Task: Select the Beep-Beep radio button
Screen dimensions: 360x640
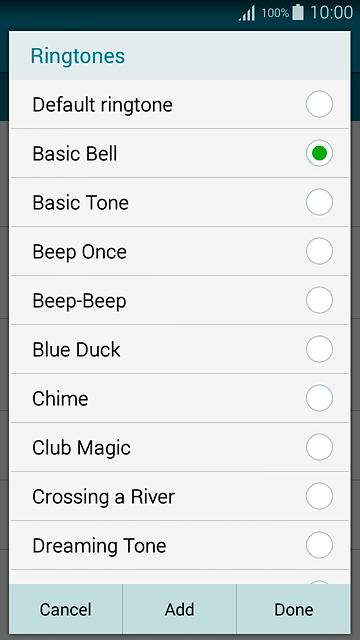Action: pyautogui.click(x=319, y=300)
